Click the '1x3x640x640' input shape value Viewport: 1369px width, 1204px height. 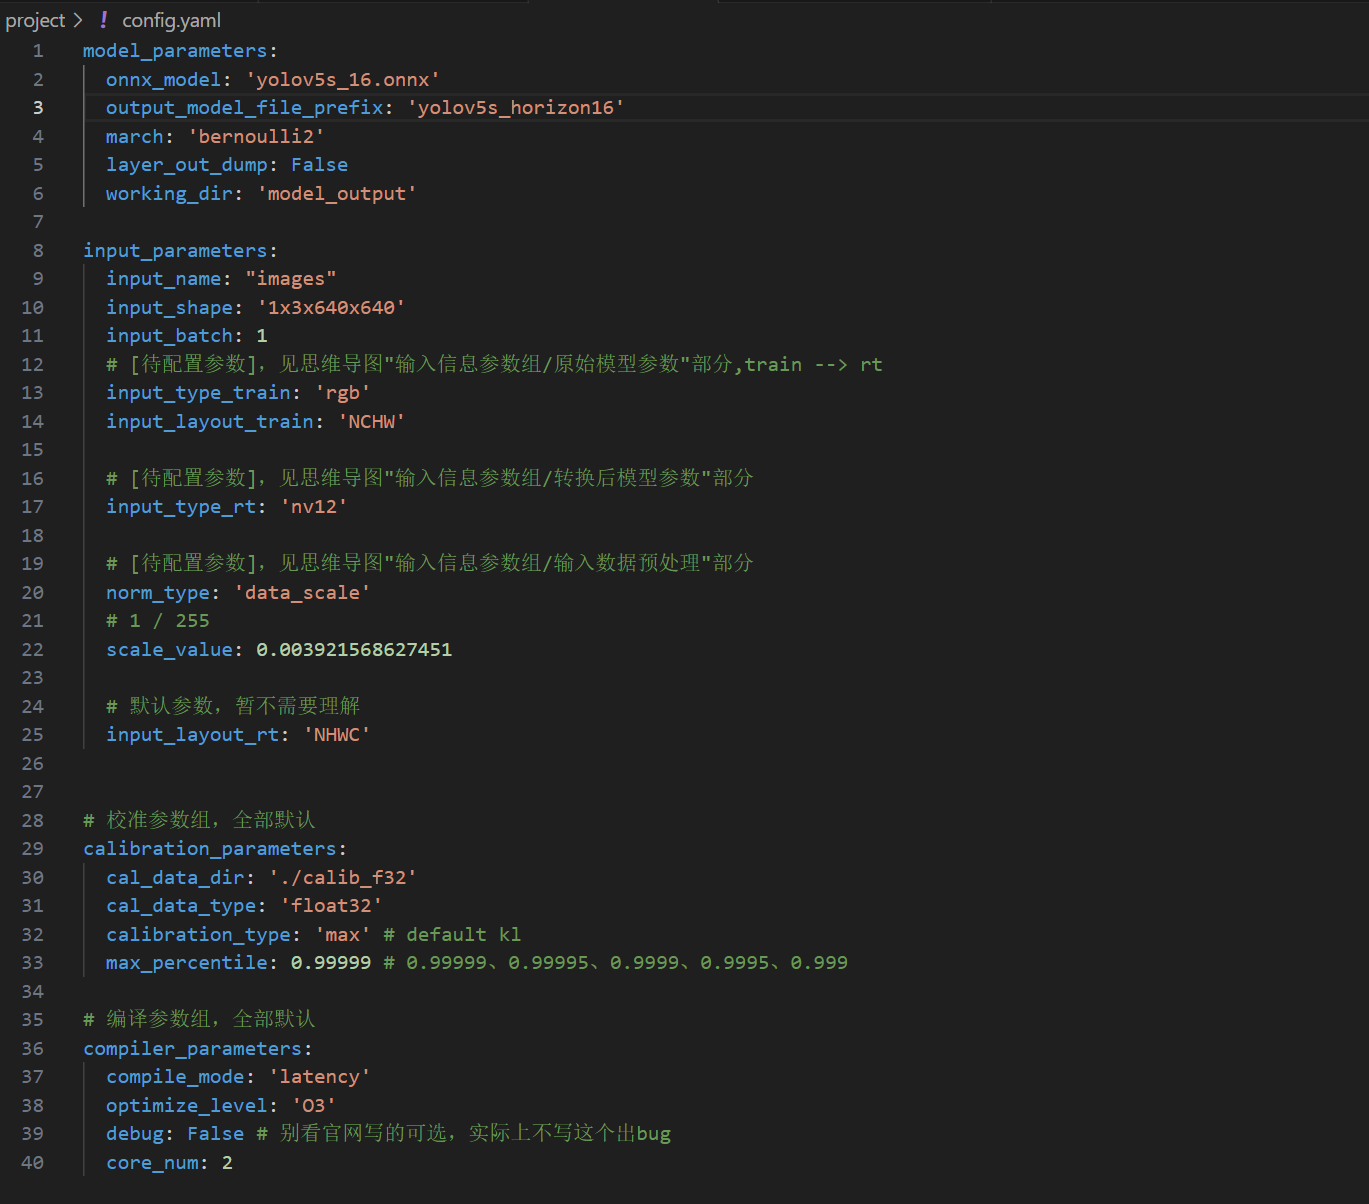(331, 308)
